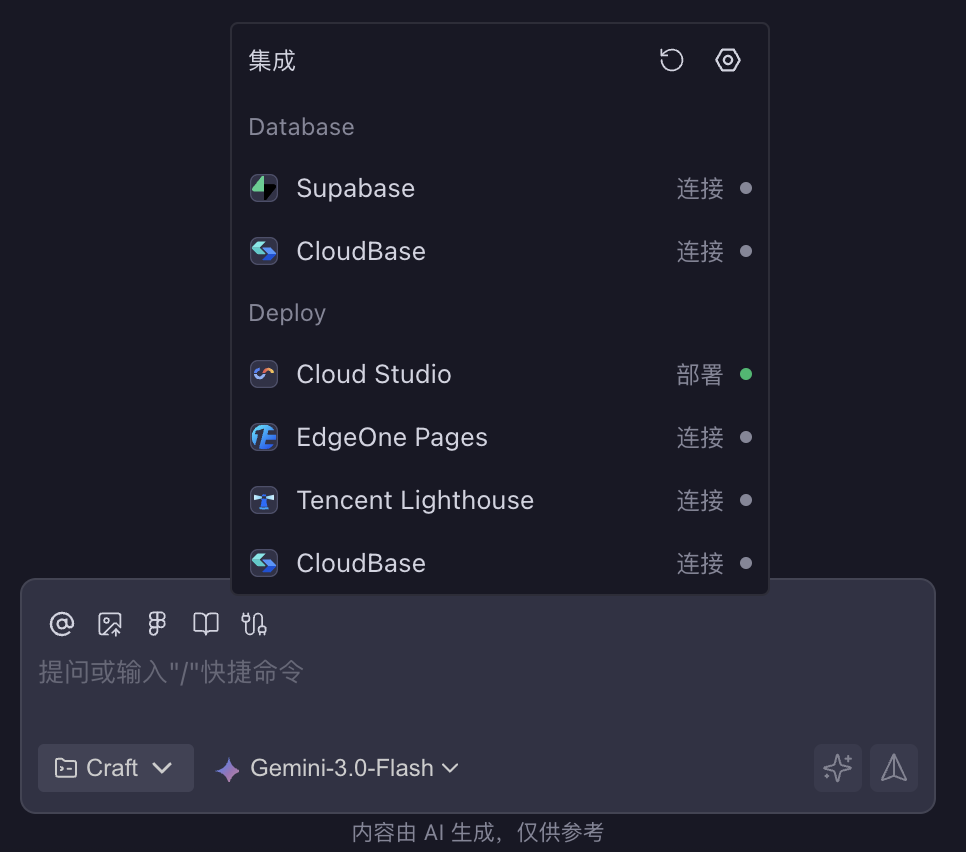
Task: Click Cloud Studio green status indicator
Action: (746, 373)
